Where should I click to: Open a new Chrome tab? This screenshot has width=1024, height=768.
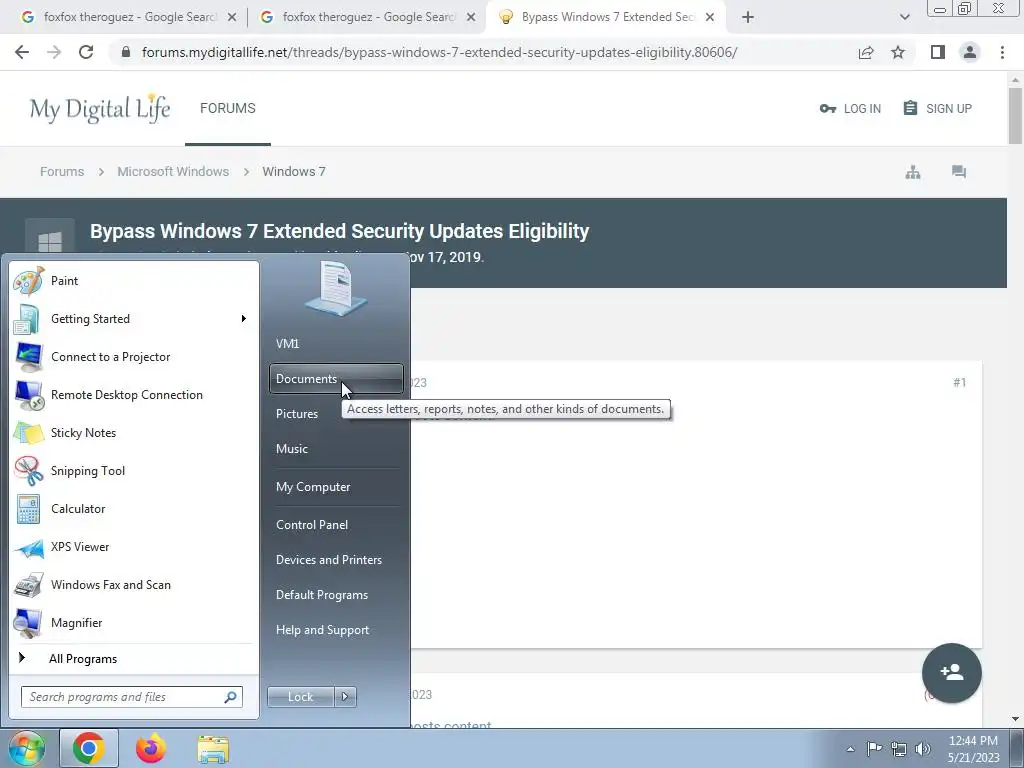(748, 17)
